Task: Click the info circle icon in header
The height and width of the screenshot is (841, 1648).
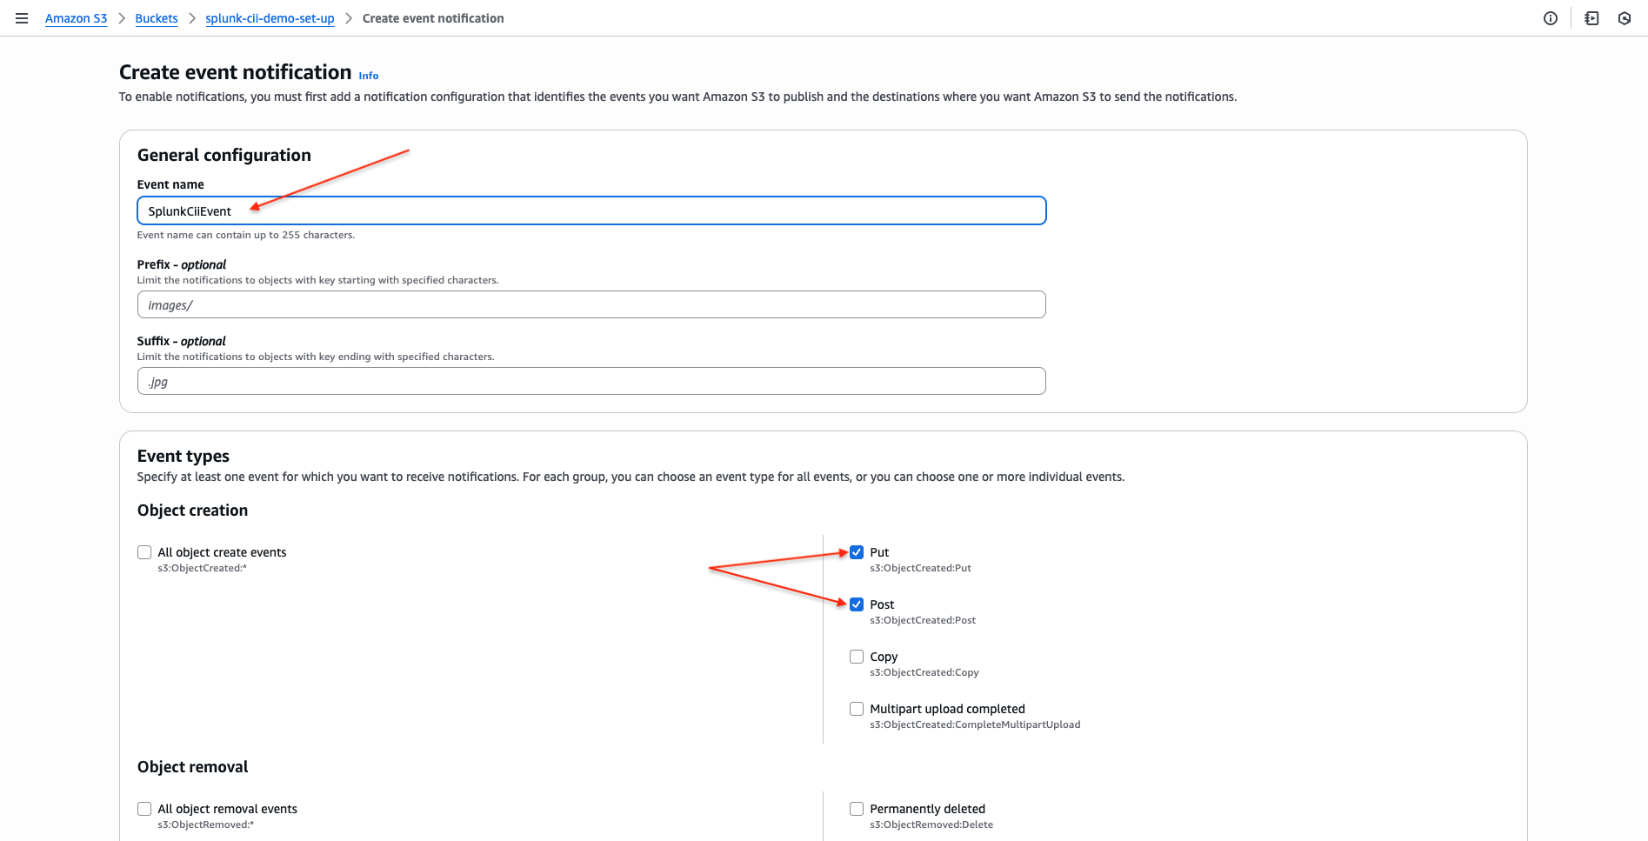Action: click(x=1550, y=18)
